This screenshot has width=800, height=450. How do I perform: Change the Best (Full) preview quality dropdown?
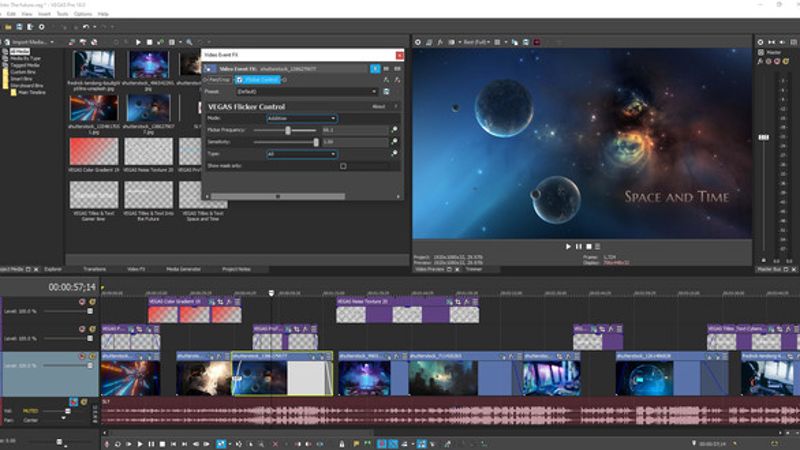point(477,42)
